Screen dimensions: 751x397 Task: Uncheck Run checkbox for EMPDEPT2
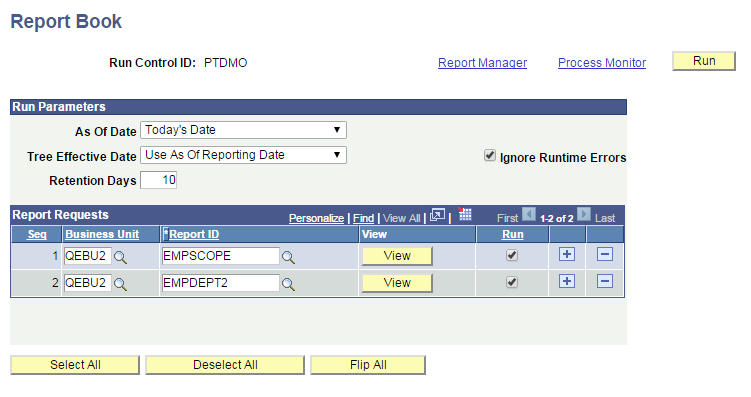tap(512, 282)
